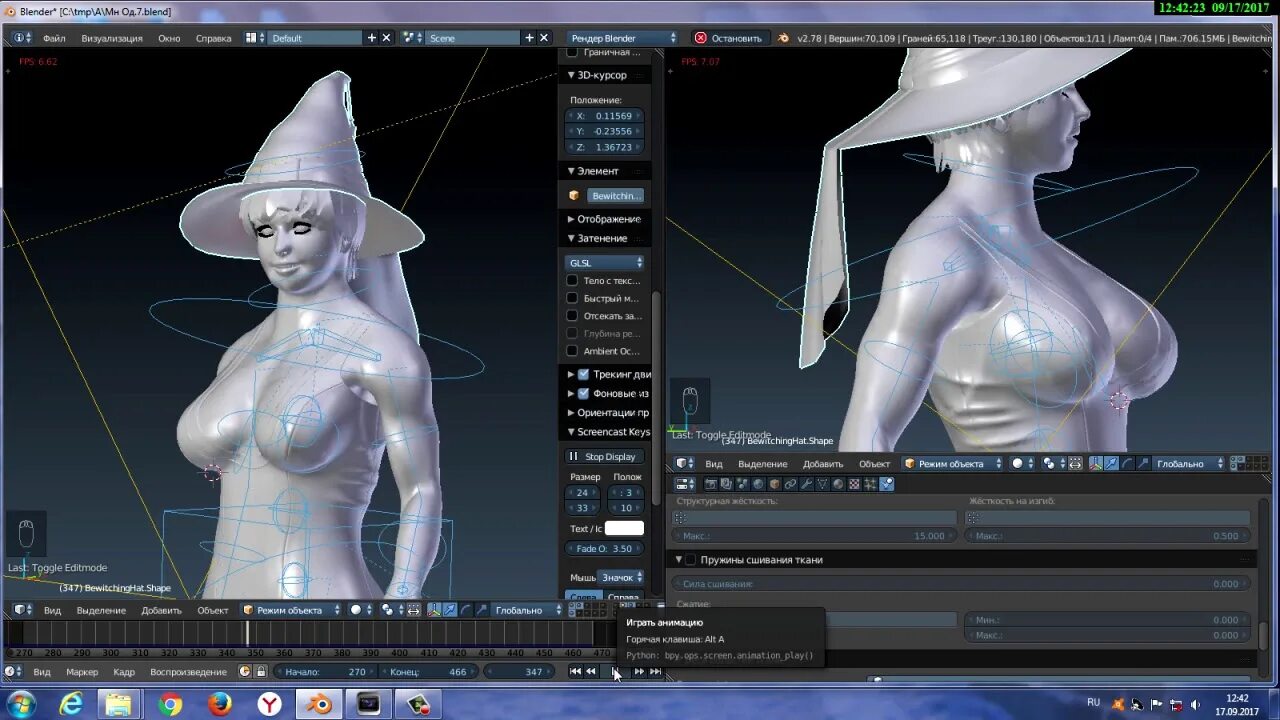Select translate manipulator arrow in left viewport header
Image resolution: width=1280 pixels, height=720 pixels.
[x=450, y=610]
